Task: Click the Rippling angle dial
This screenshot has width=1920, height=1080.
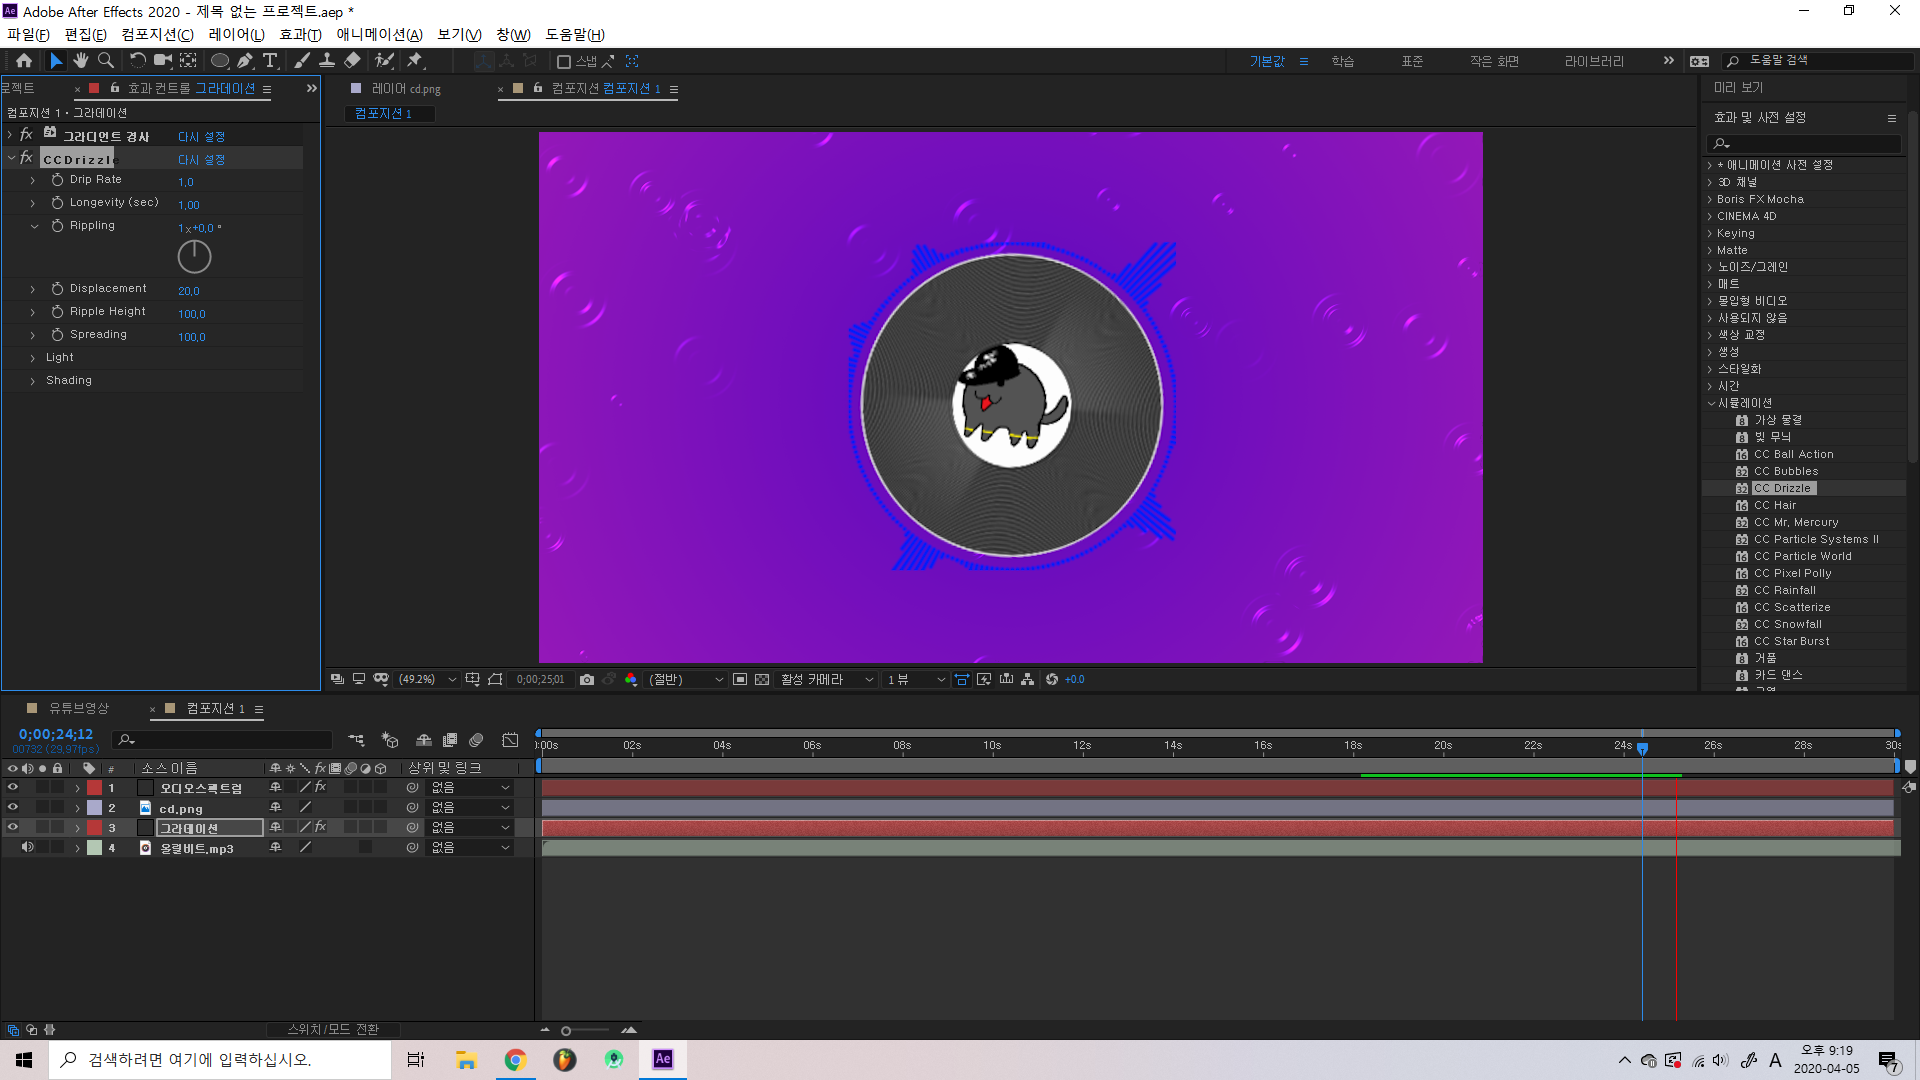Action: click(x=194, y=257)
